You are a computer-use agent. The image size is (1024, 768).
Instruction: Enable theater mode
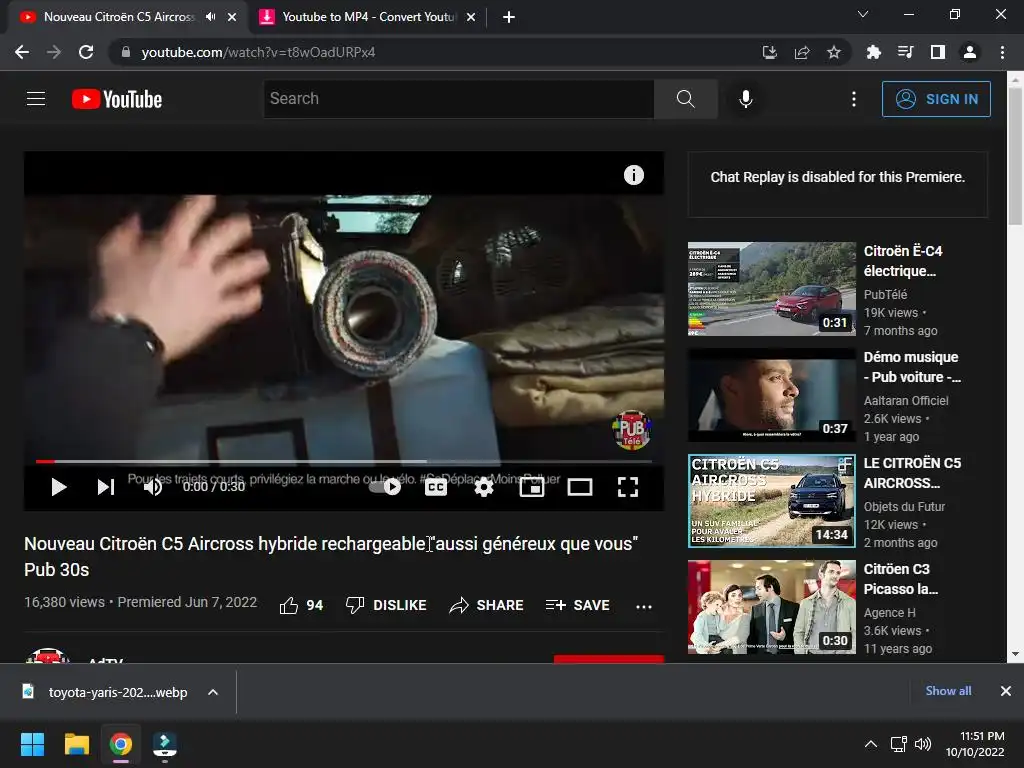pos(579,487)
